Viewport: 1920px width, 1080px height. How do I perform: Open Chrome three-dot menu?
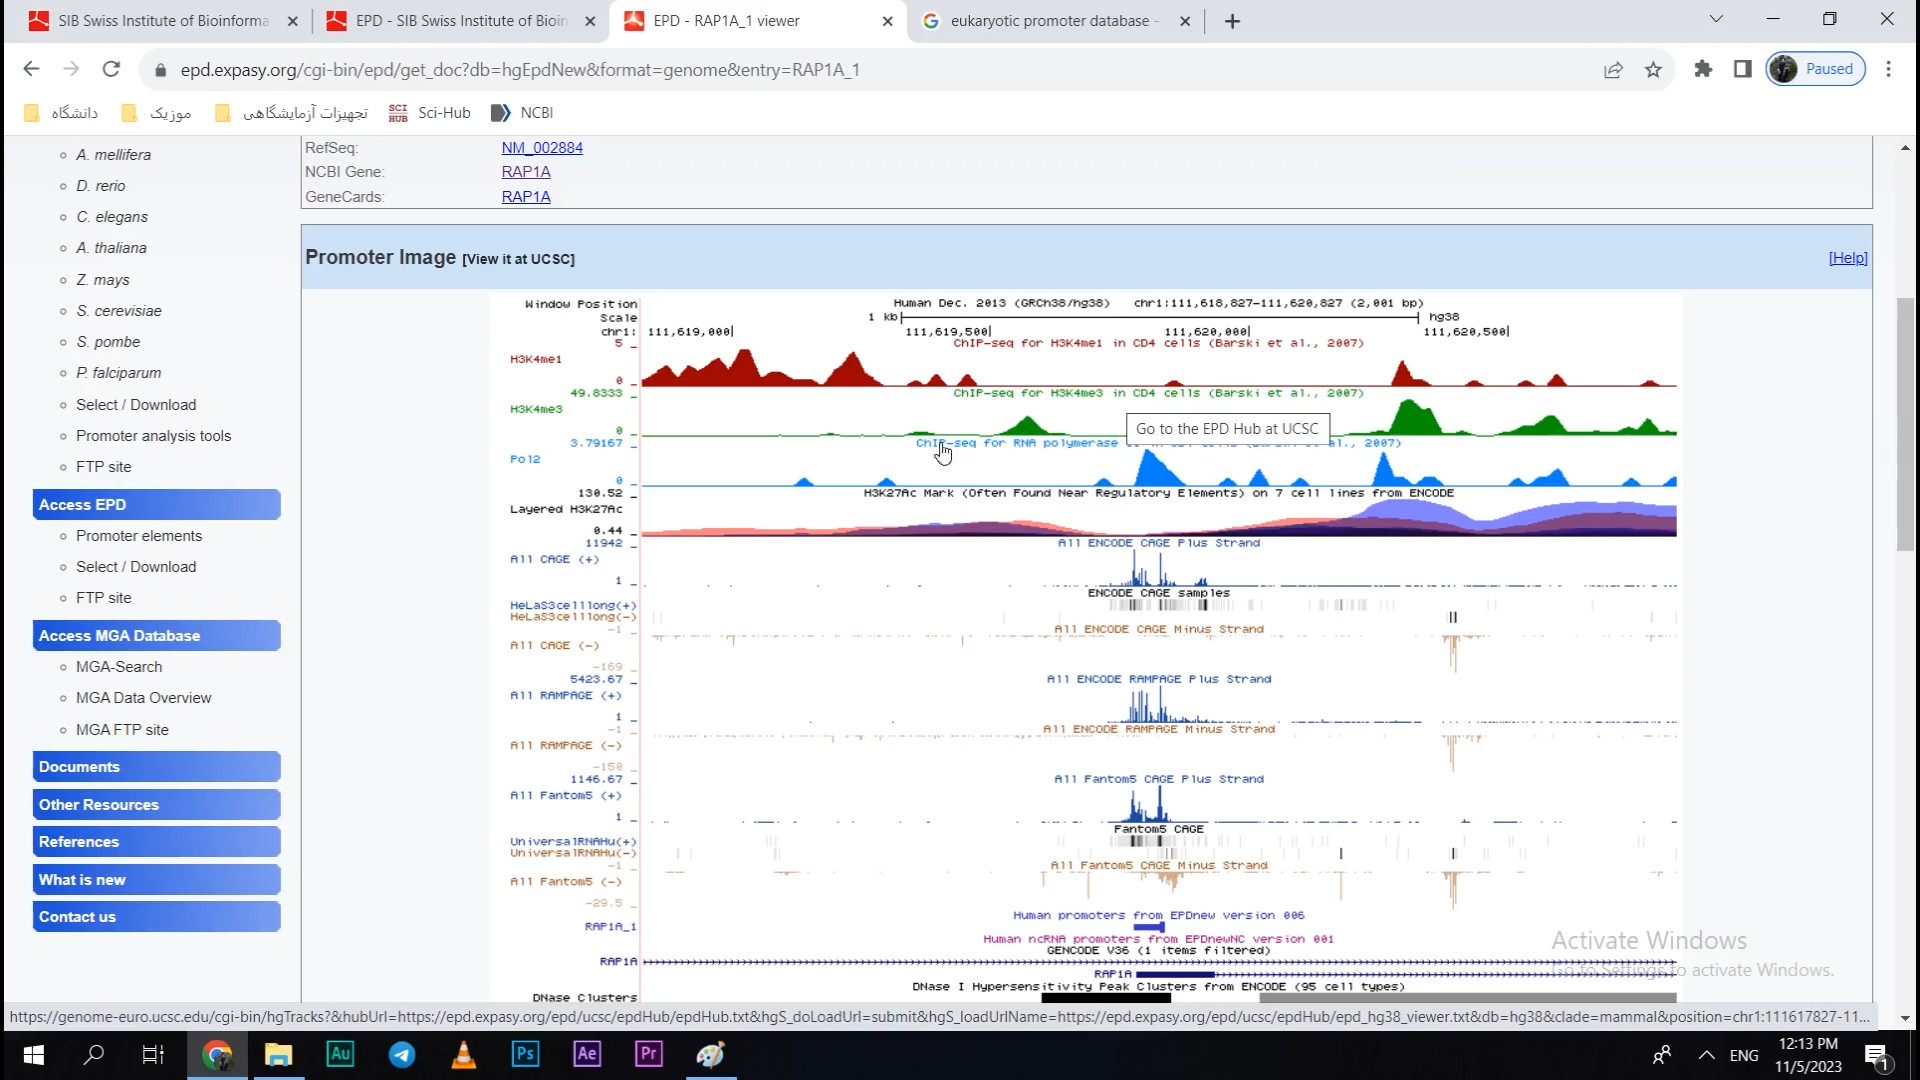click(1888, 69)
